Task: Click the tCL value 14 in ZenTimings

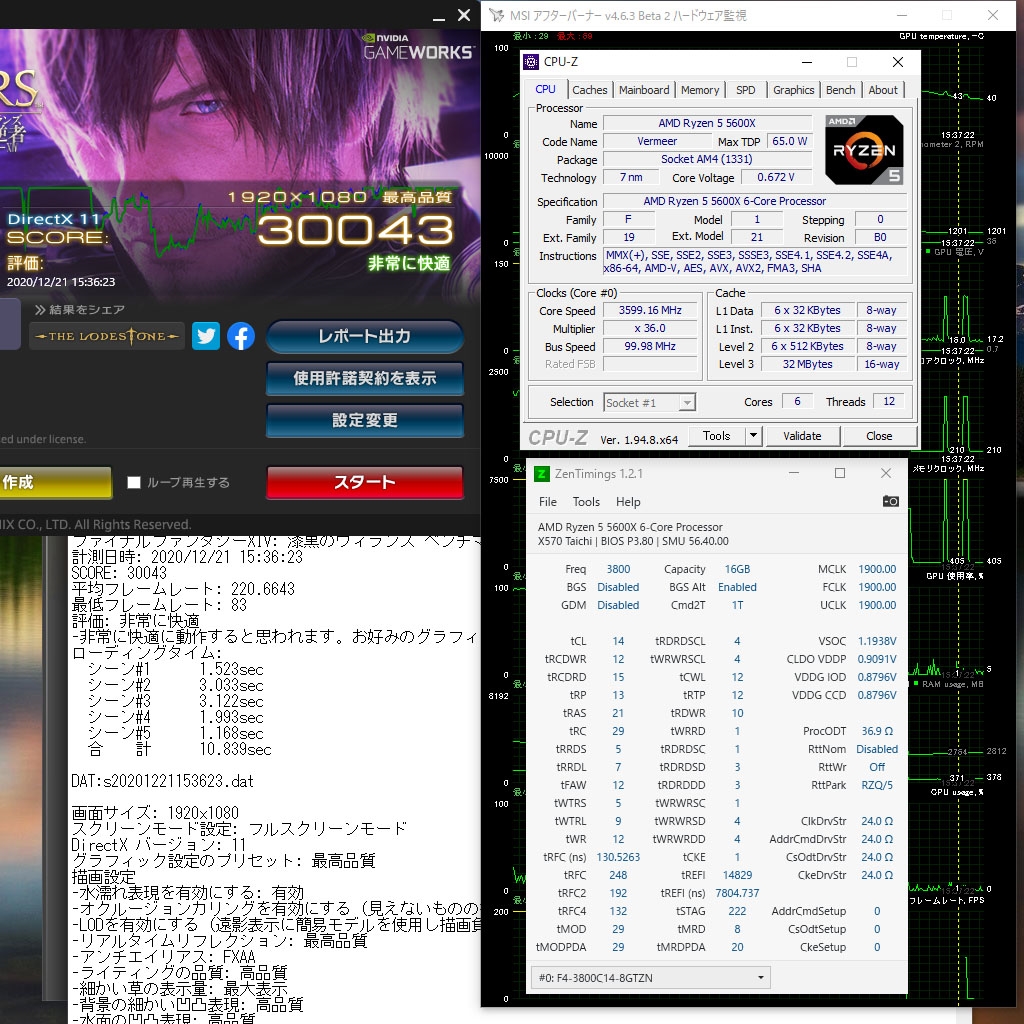Action: 618,641
